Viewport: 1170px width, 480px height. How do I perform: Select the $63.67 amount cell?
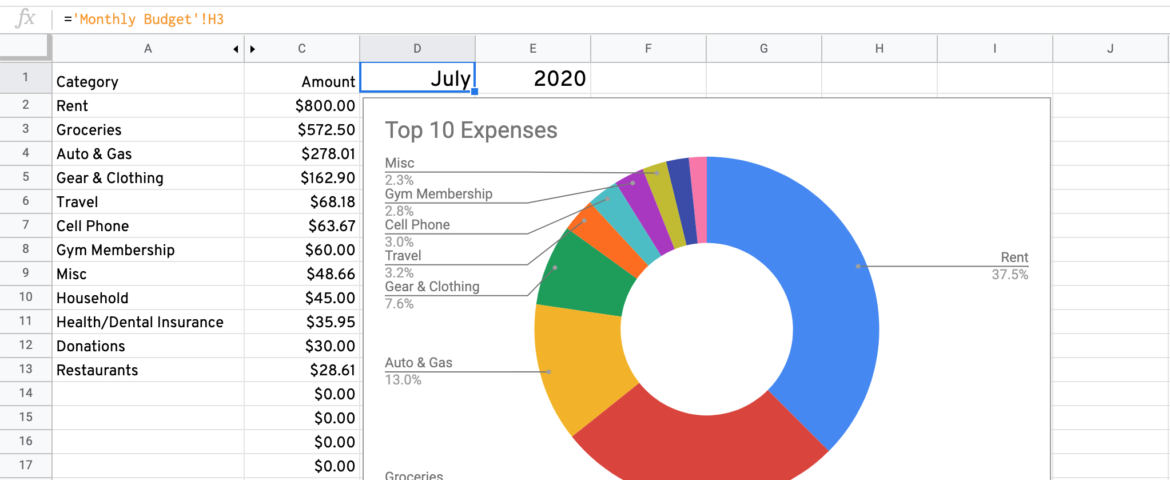301,225
